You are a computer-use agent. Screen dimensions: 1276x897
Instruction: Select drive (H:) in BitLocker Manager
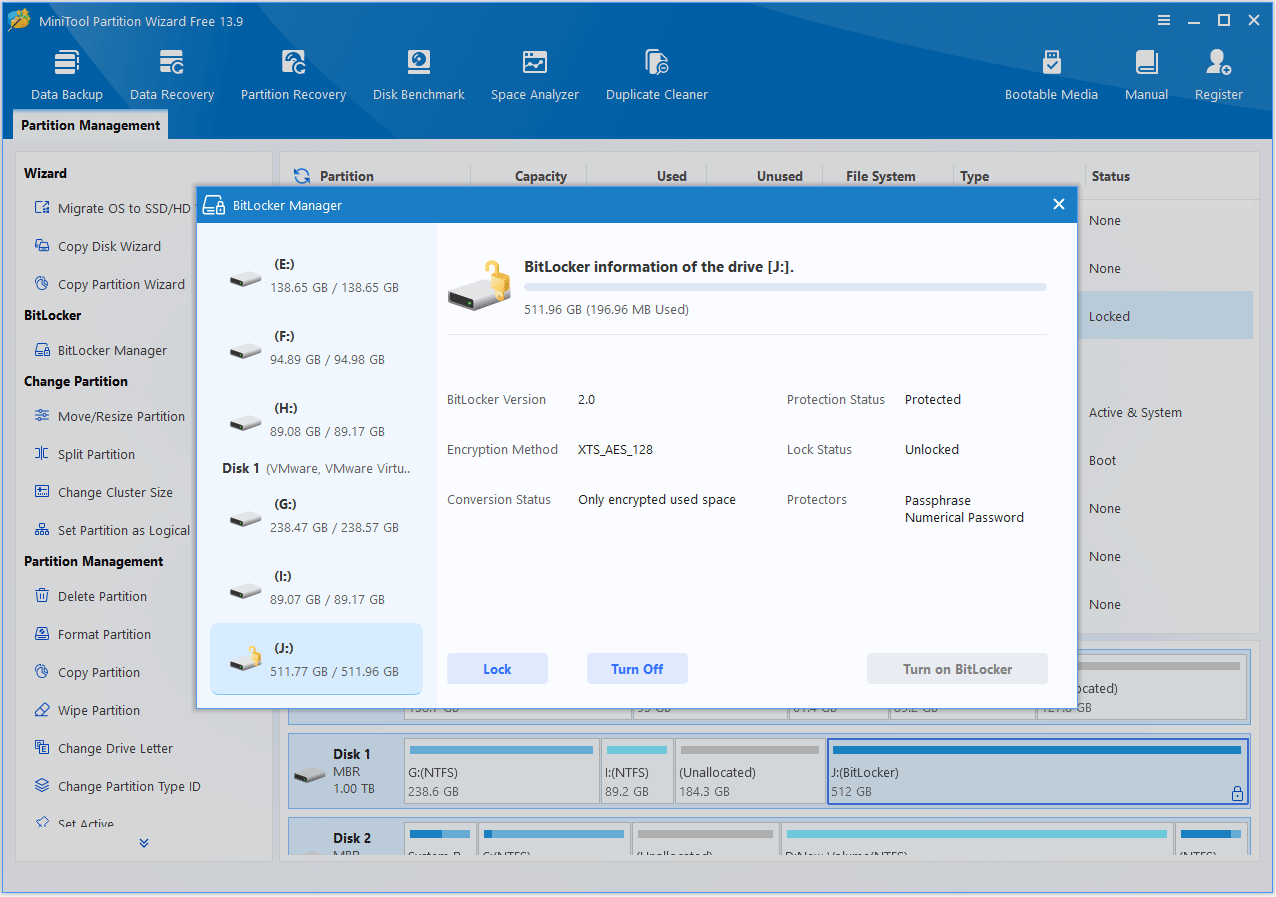pos(316,419)
